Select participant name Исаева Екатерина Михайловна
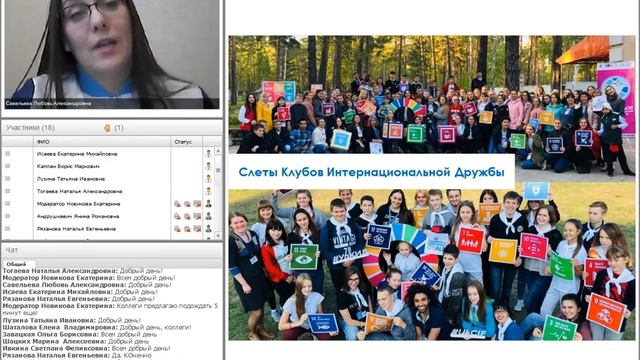 click(x=77, y=154)
